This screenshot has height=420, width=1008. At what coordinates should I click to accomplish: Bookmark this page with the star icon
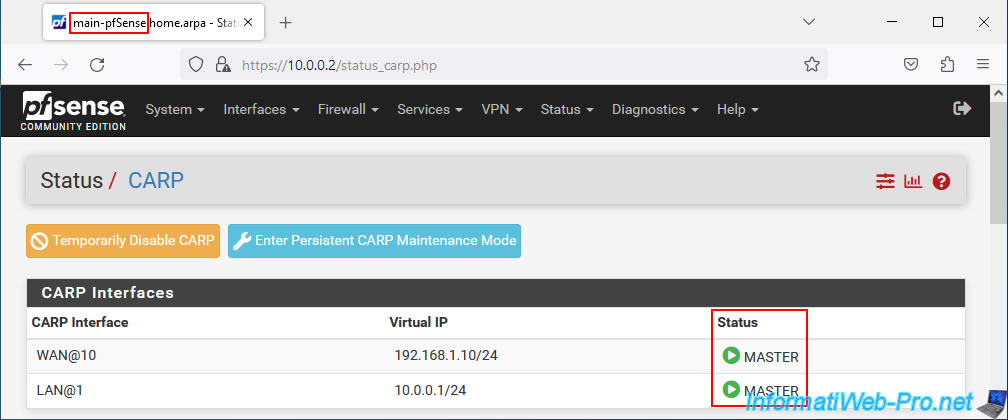(x=812, y=64)
